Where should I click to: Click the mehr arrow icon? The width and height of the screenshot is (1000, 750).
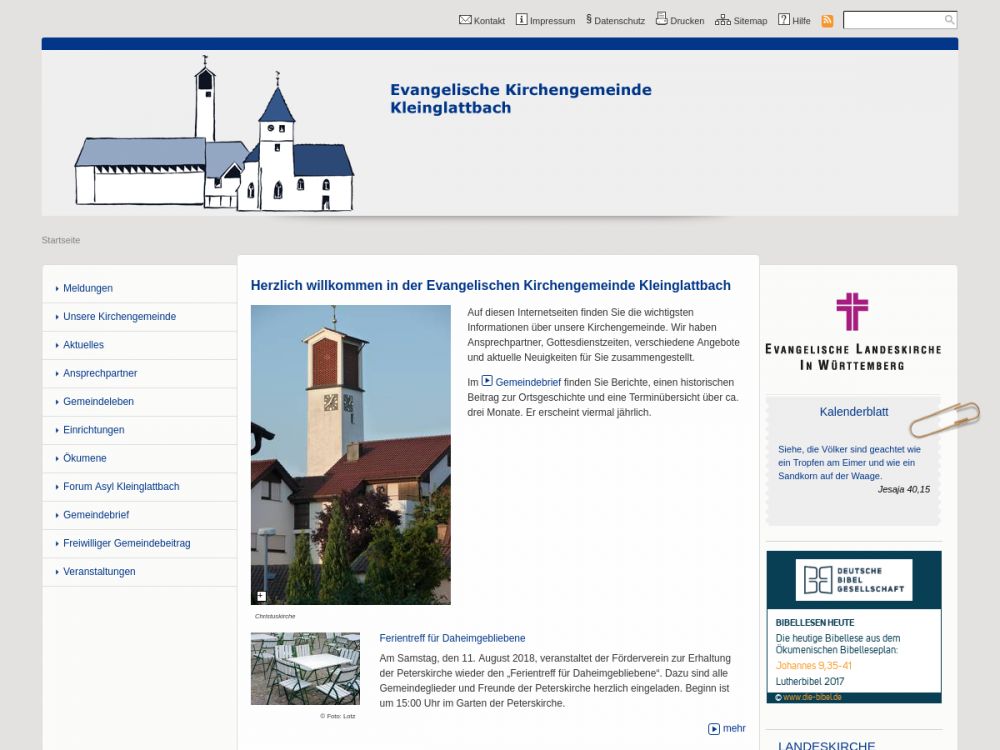[714, 729]
